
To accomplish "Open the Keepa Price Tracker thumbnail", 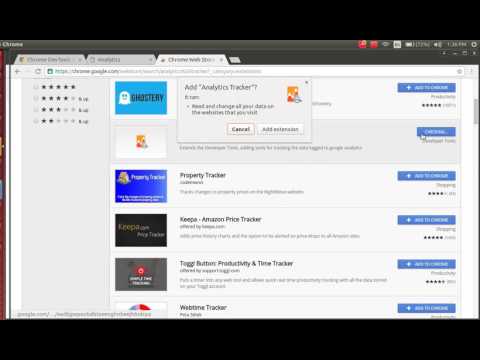I will [x=141, y=230].
